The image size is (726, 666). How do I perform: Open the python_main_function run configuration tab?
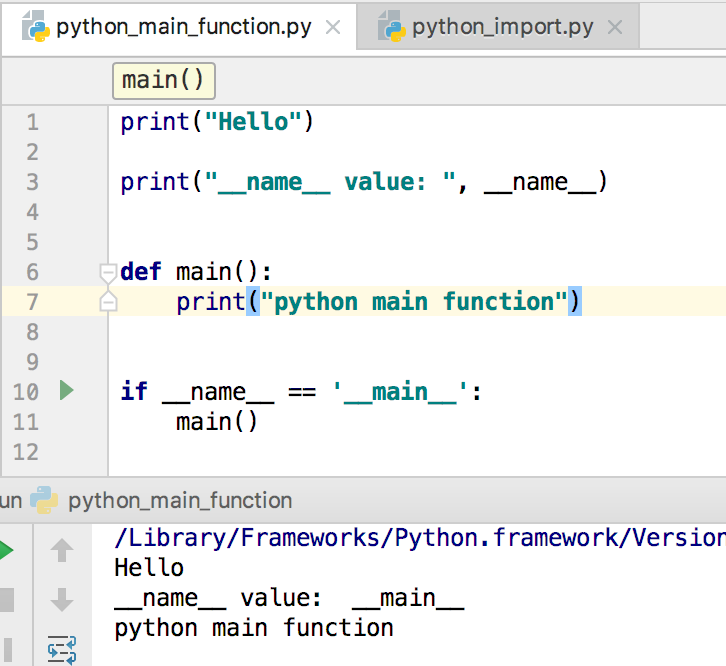point(180,500)
